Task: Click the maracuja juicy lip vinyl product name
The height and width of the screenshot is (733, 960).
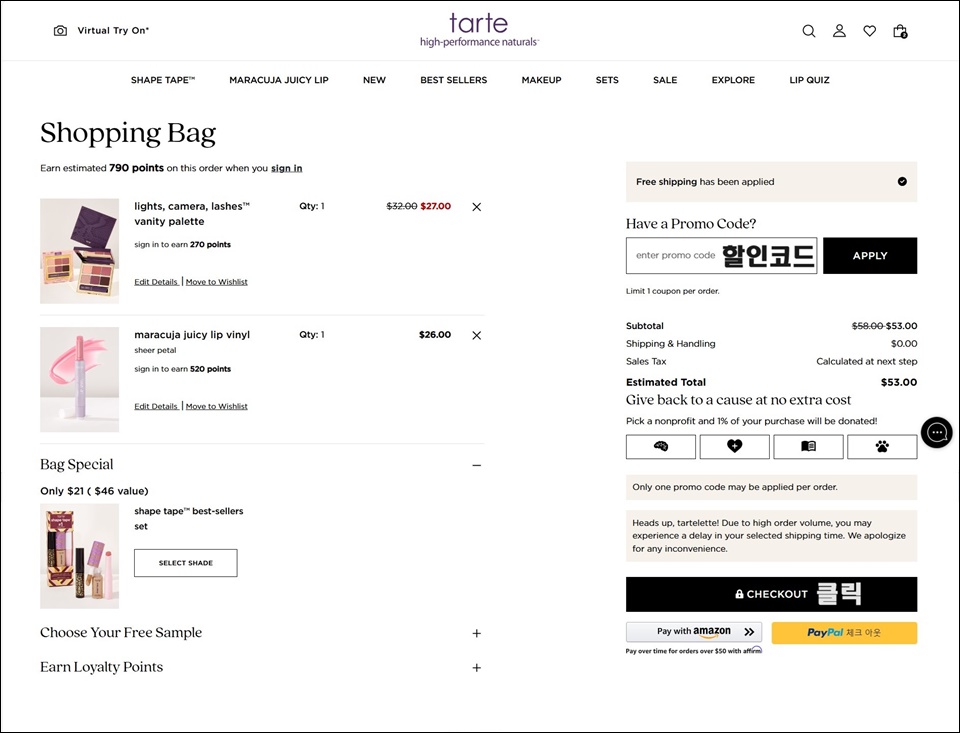Action: coord(192,335)
